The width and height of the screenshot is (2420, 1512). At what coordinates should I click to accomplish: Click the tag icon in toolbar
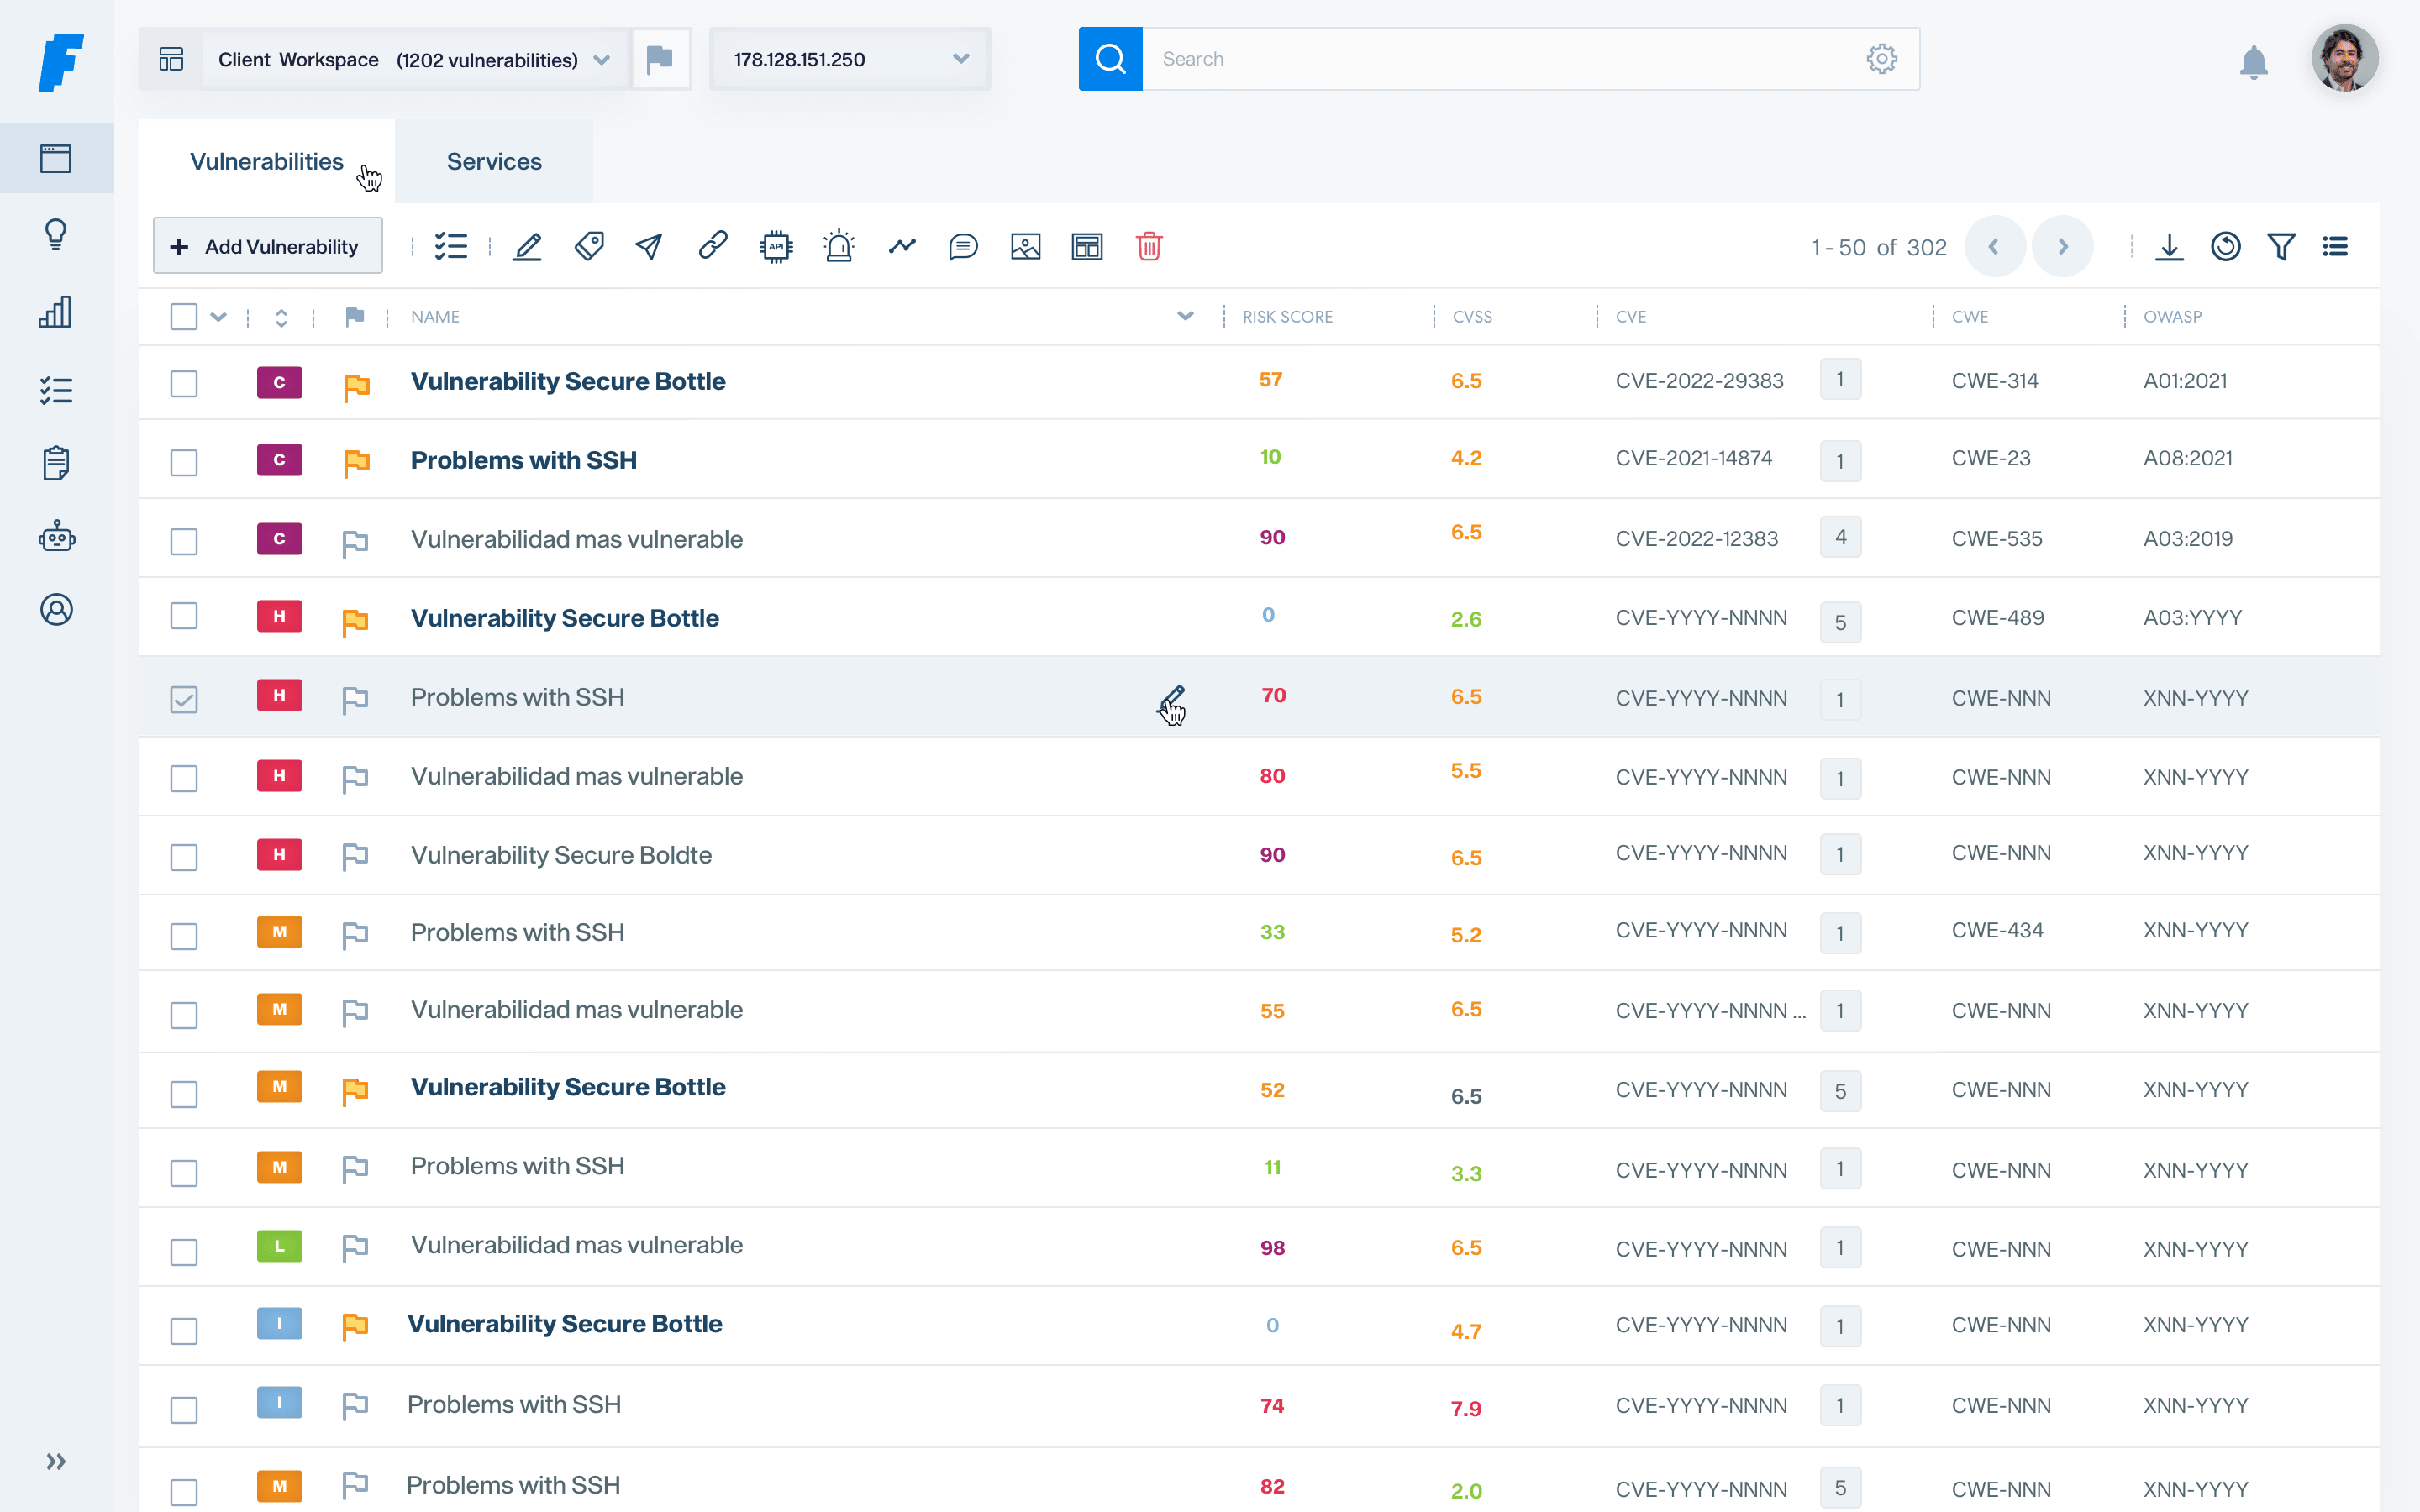[x=589, y=246]
